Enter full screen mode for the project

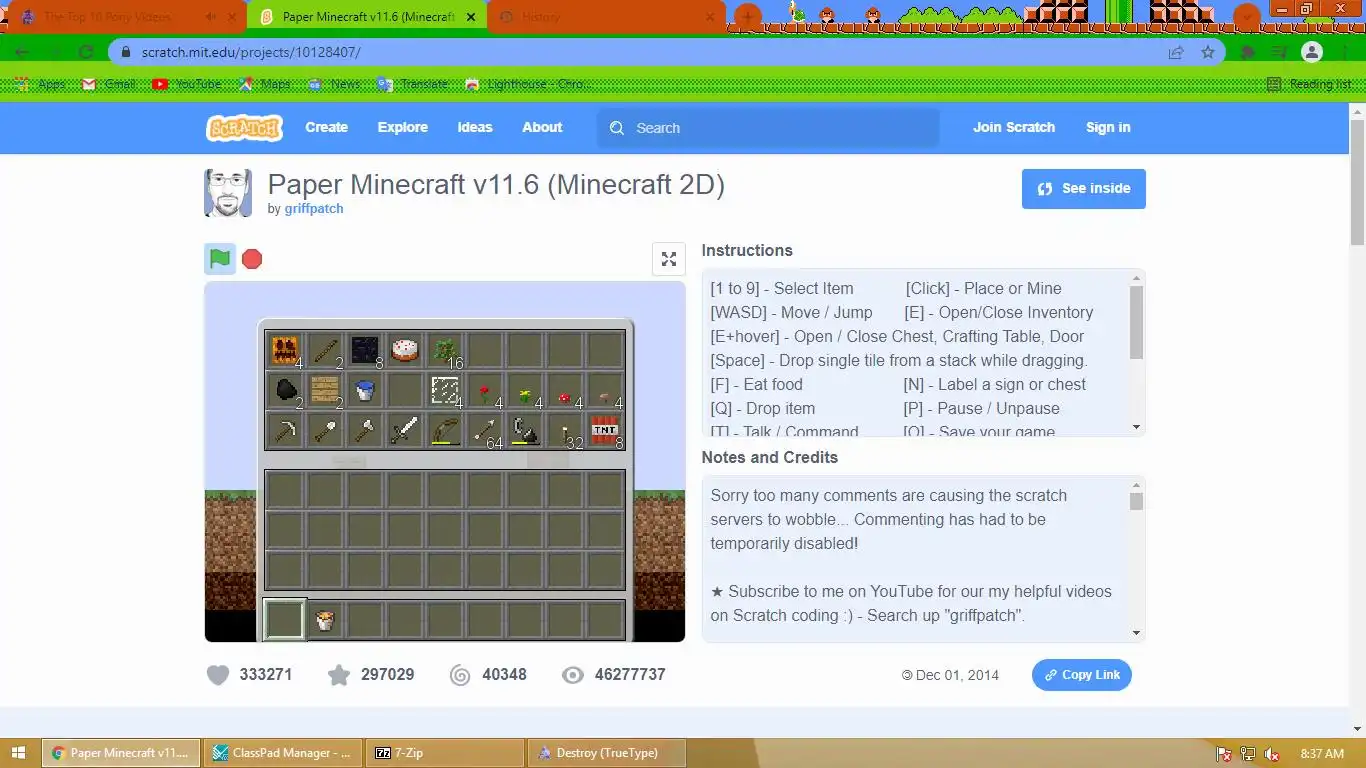tap(669, 259)
